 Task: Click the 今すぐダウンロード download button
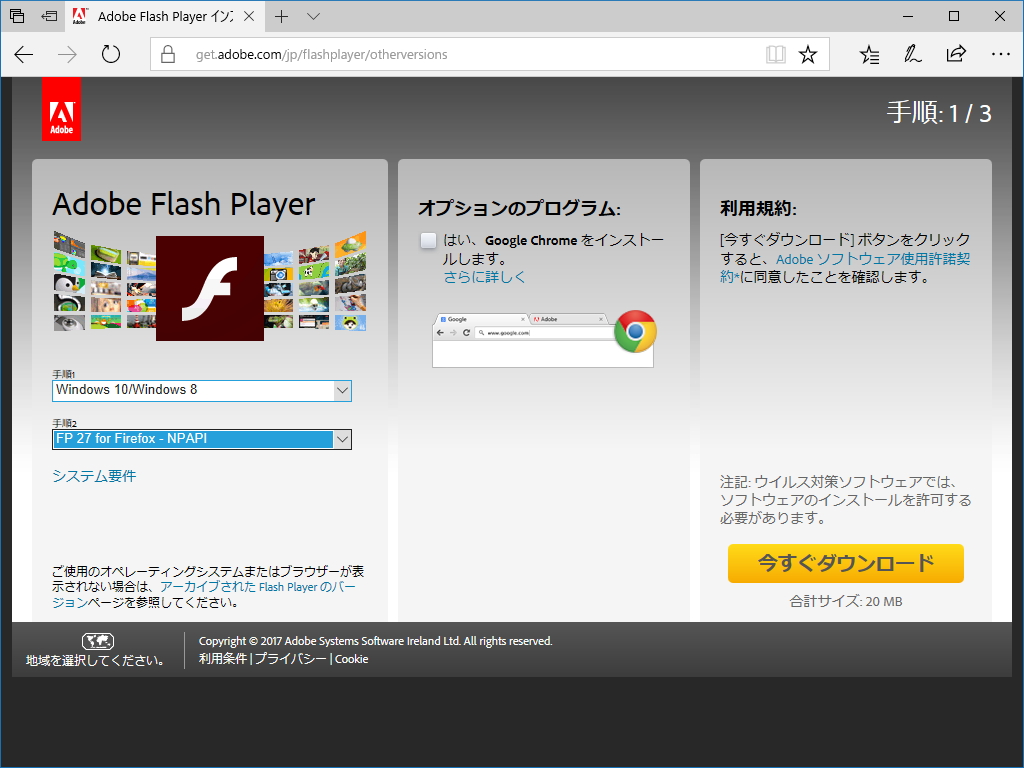845,563
